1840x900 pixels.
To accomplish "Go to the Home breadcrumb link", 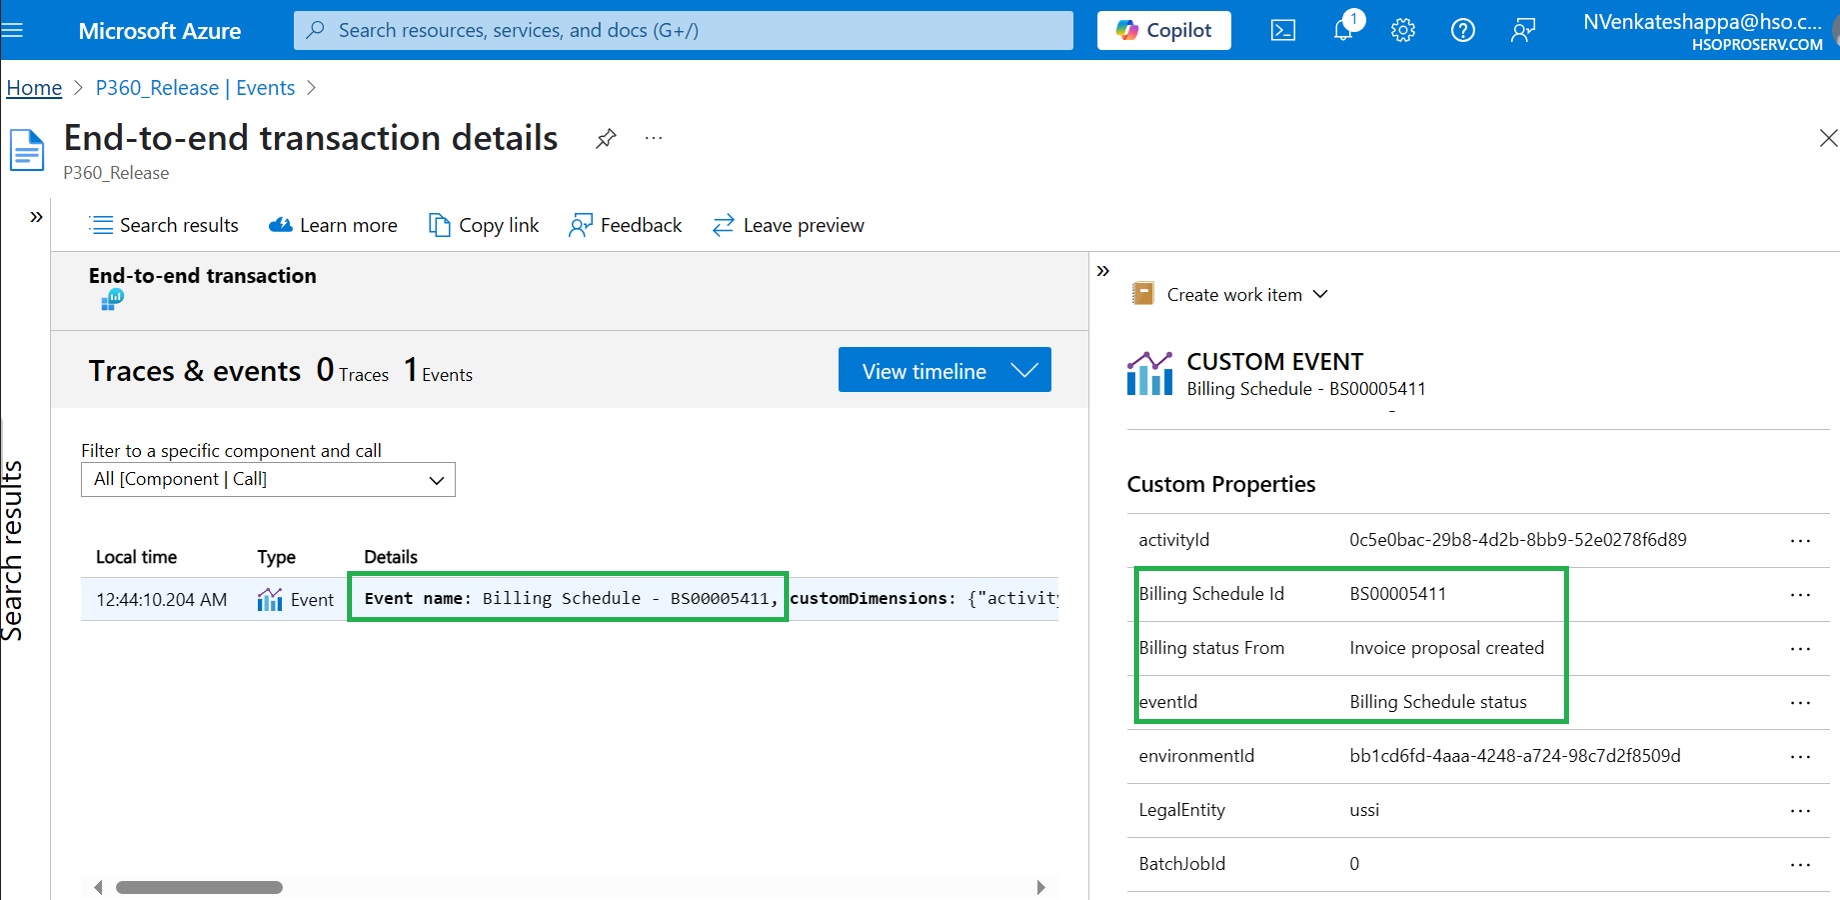I will [x=34, y=88].
